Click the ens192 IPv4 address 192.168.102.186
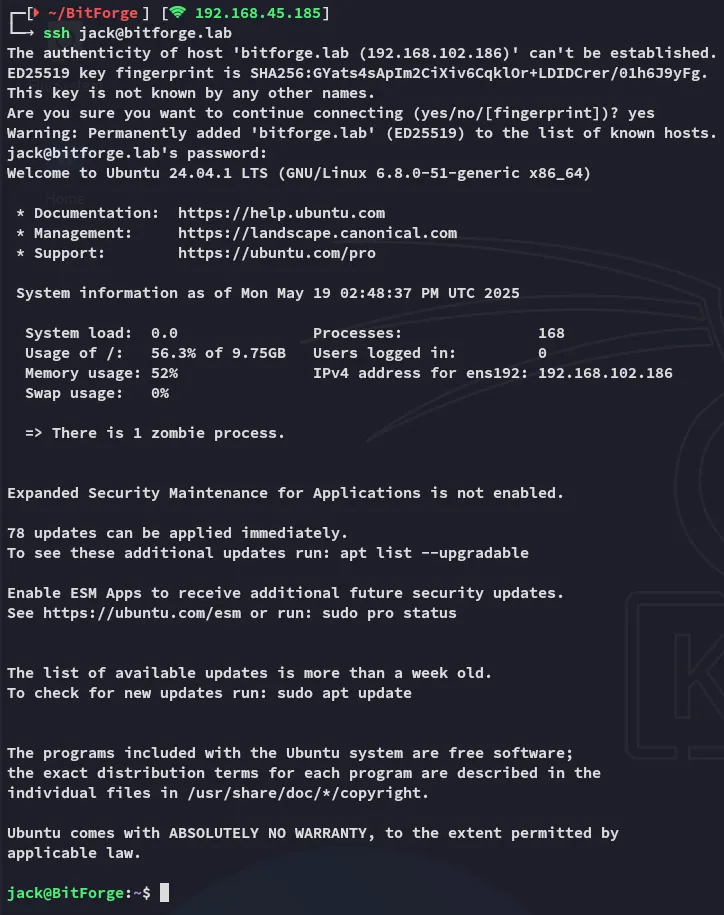724x915 pixels. (x=605, y=373)
